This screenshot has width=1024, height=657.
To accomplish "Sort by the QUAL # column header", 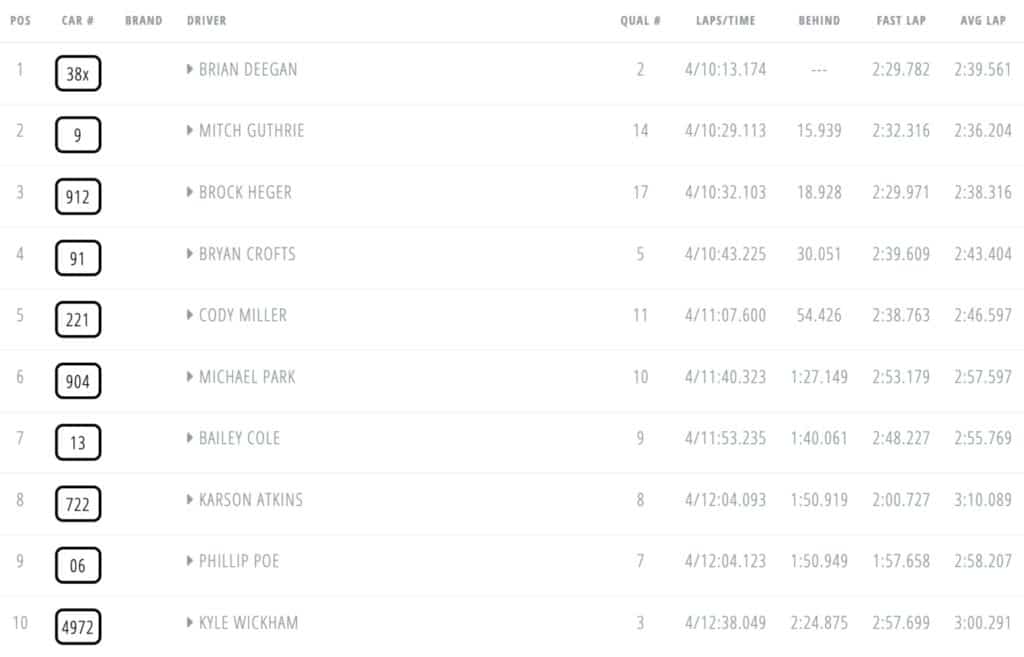I will click(x=640, y=20).
